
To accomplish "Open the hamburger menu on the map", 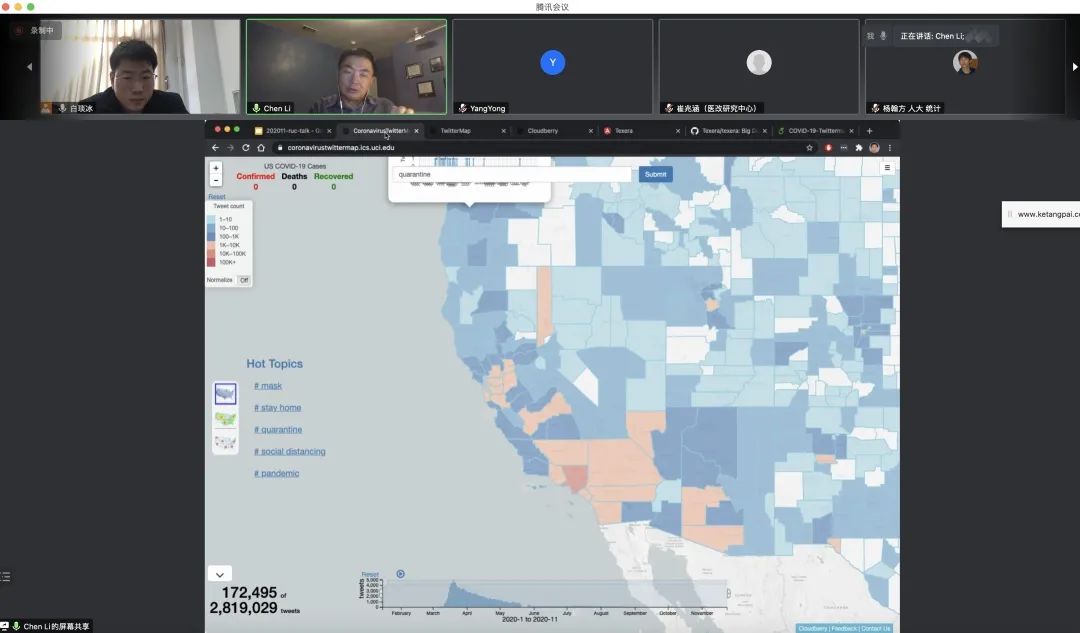I will 887,168.
